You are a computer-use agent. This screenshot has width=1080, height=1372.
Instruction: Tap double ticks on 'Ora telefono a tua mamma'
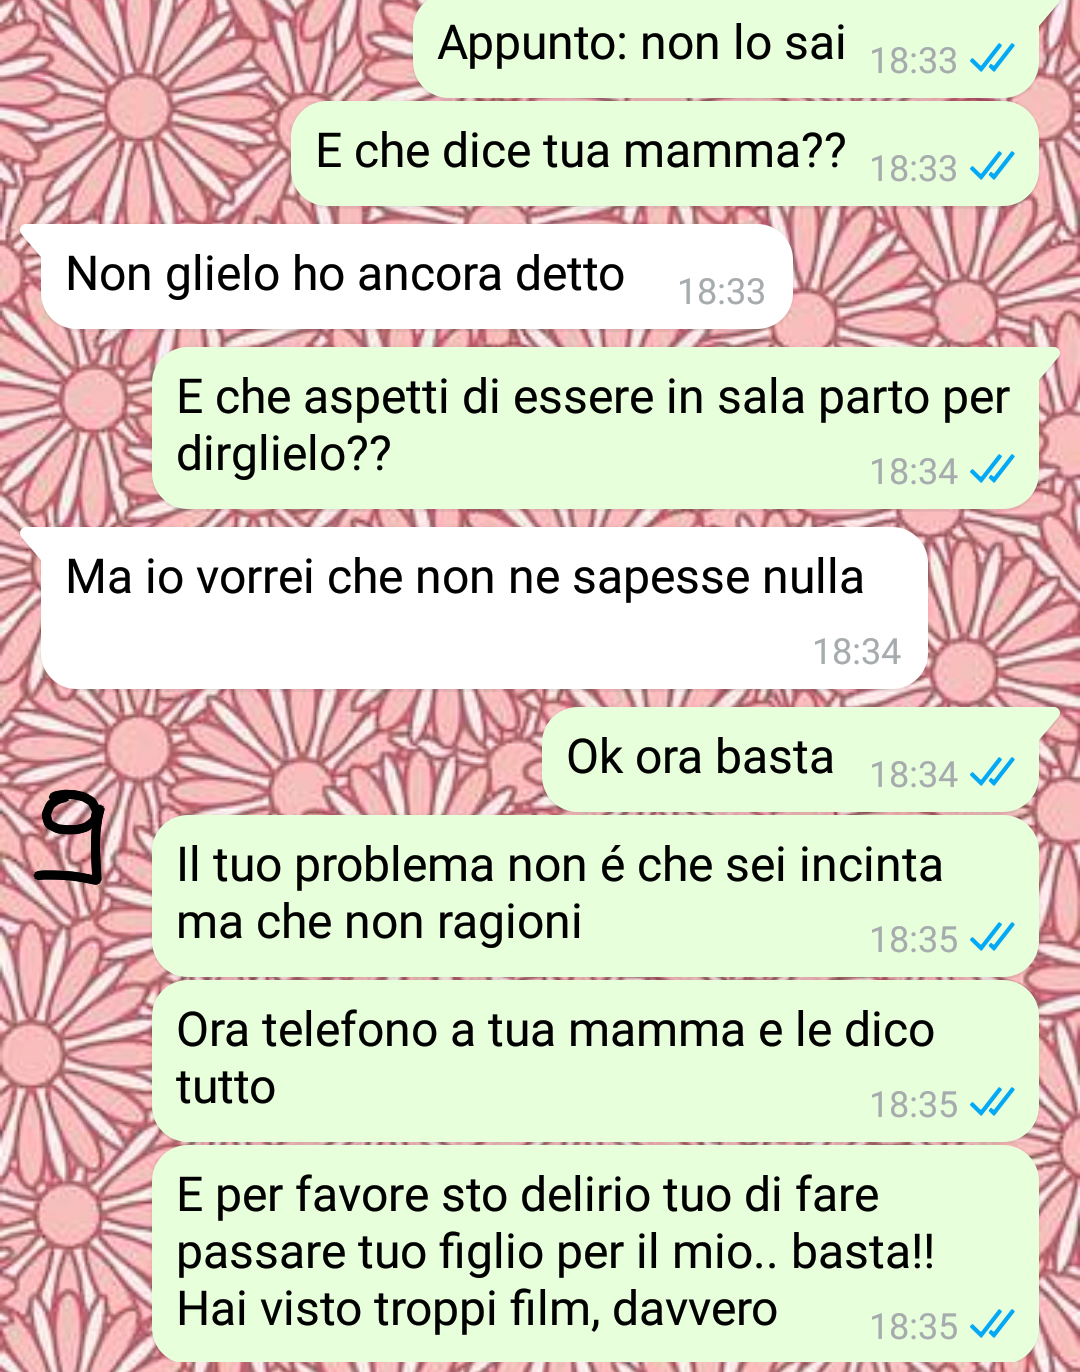coord(992,1103)
